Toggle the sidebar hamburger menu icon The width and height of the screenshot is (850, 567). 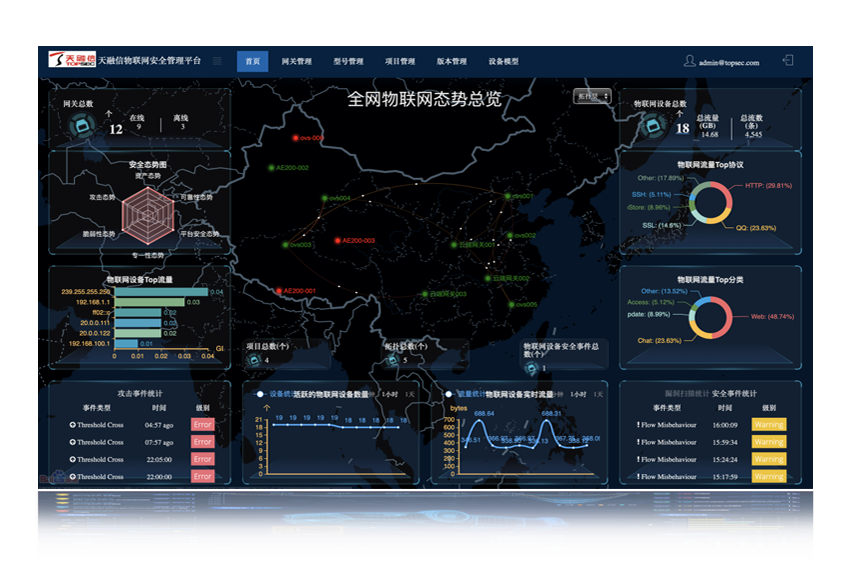point(217,61)
